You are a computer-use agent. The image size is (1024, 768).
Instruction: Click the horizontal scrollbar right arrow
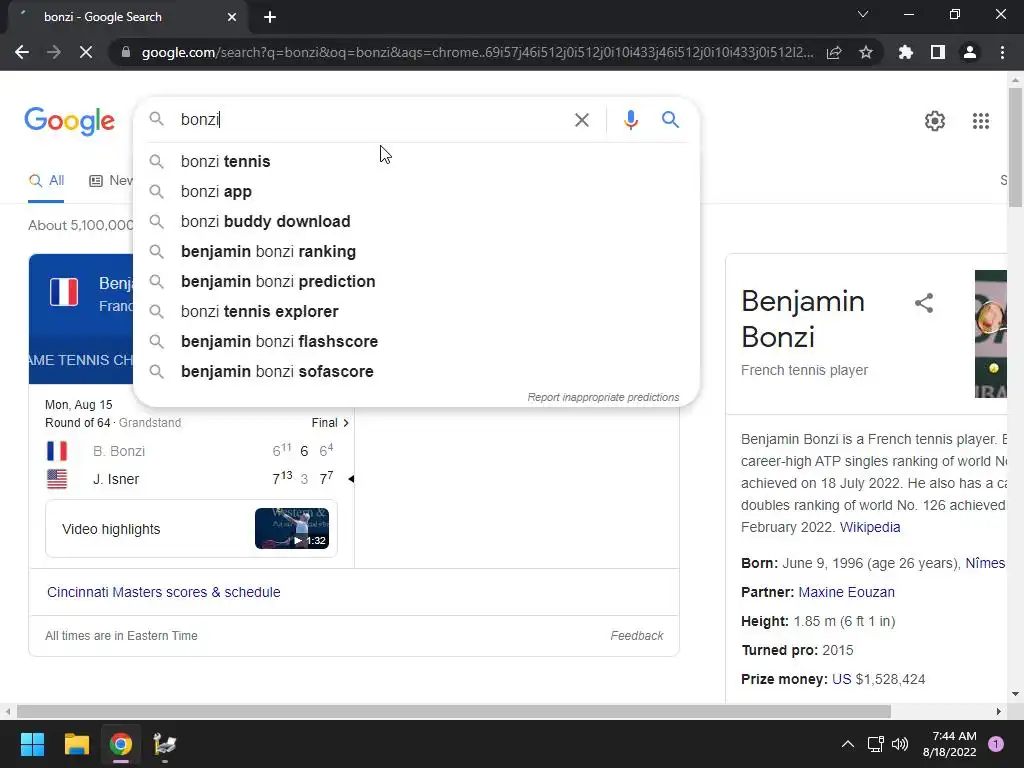999,711
